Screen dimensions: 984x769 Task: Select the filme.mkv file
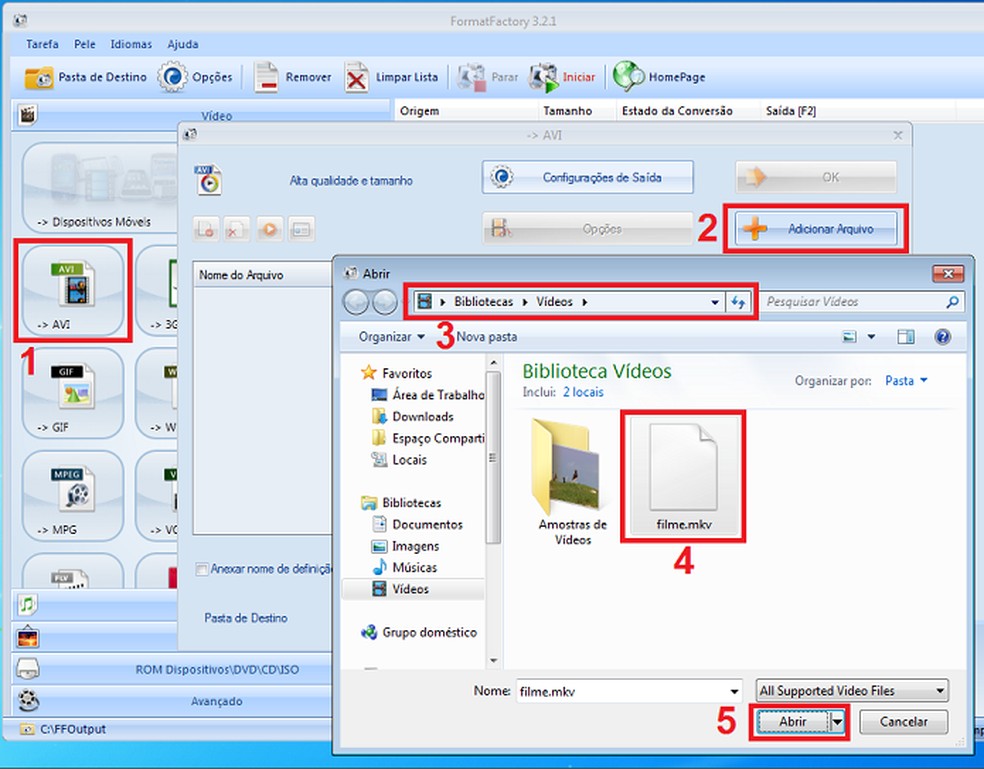coord(683,477)
